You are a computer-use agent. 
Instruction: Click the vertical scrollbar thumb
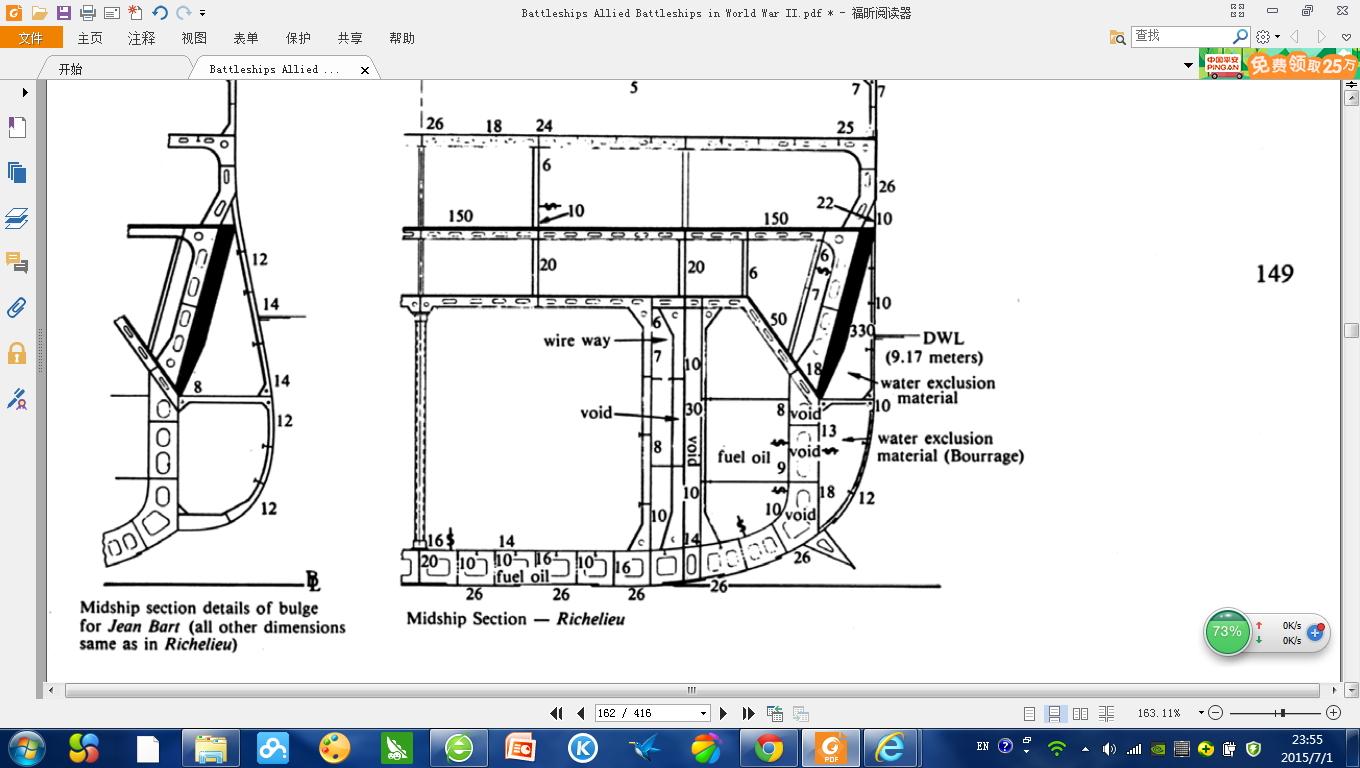coord(1351,331)
